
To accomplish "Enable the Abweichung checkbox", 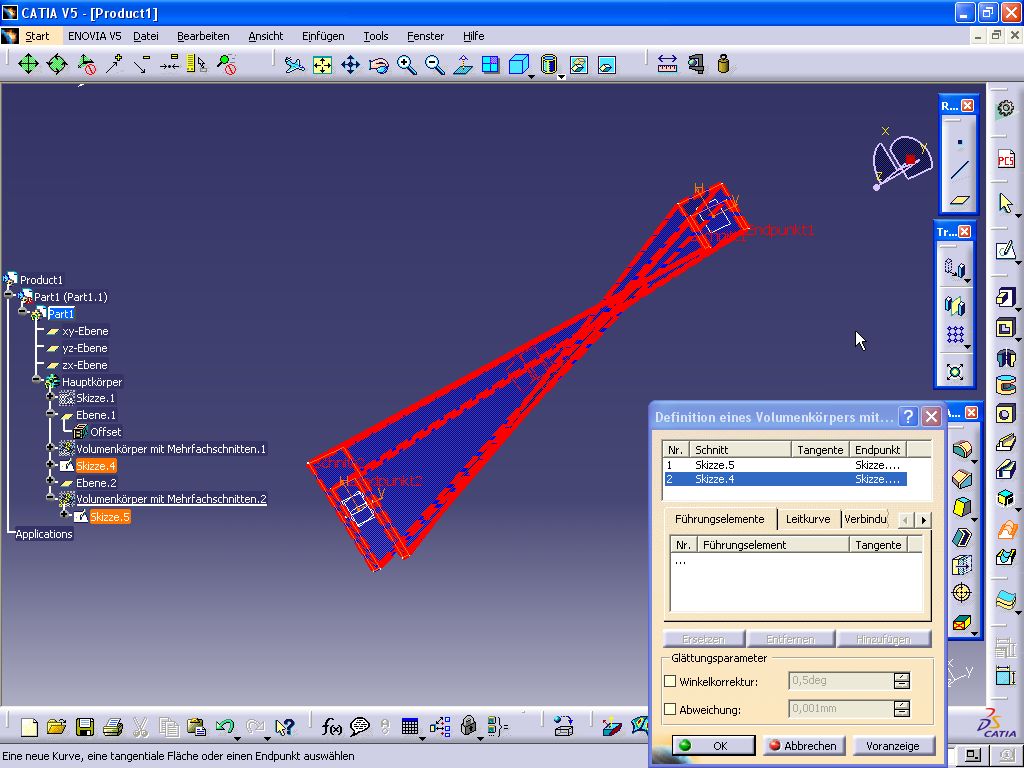I will 670,709.
